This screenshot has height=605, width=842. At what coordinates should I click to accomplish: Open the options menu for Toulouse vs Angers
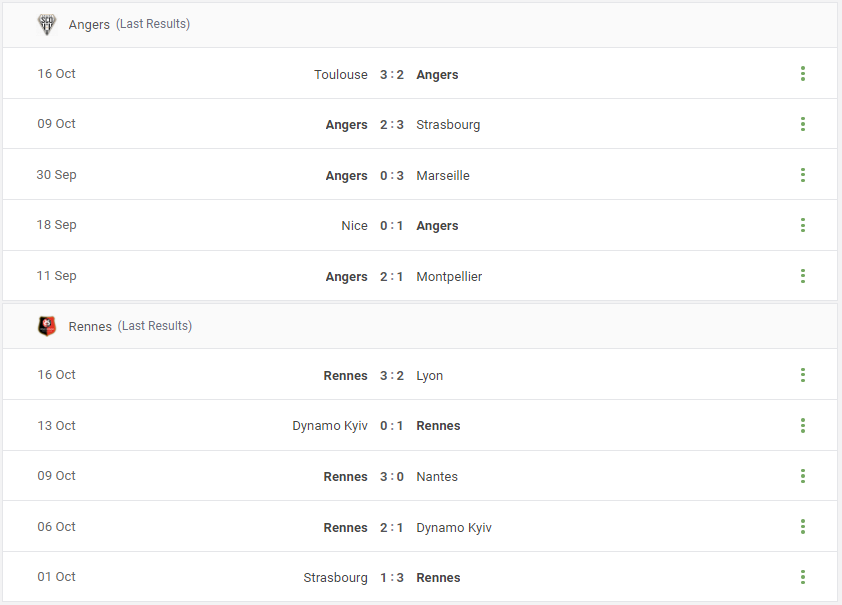[x=803, y=74]
